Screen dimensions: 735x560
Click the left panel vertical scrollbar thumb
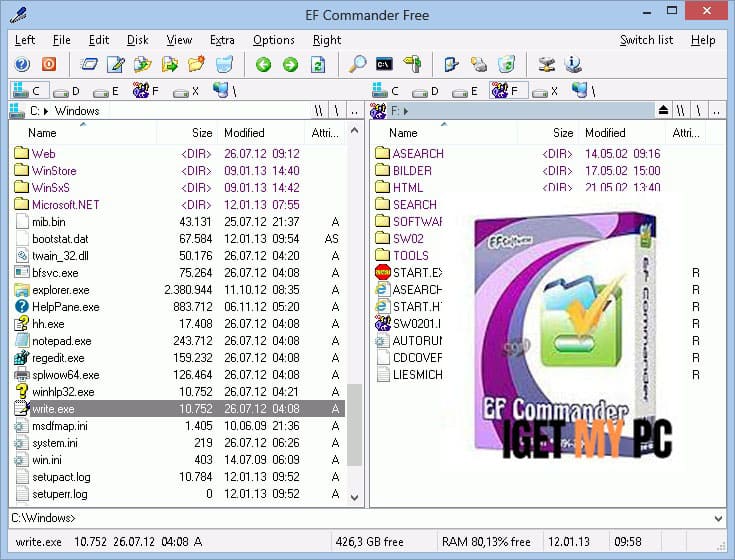pos(354,425)
